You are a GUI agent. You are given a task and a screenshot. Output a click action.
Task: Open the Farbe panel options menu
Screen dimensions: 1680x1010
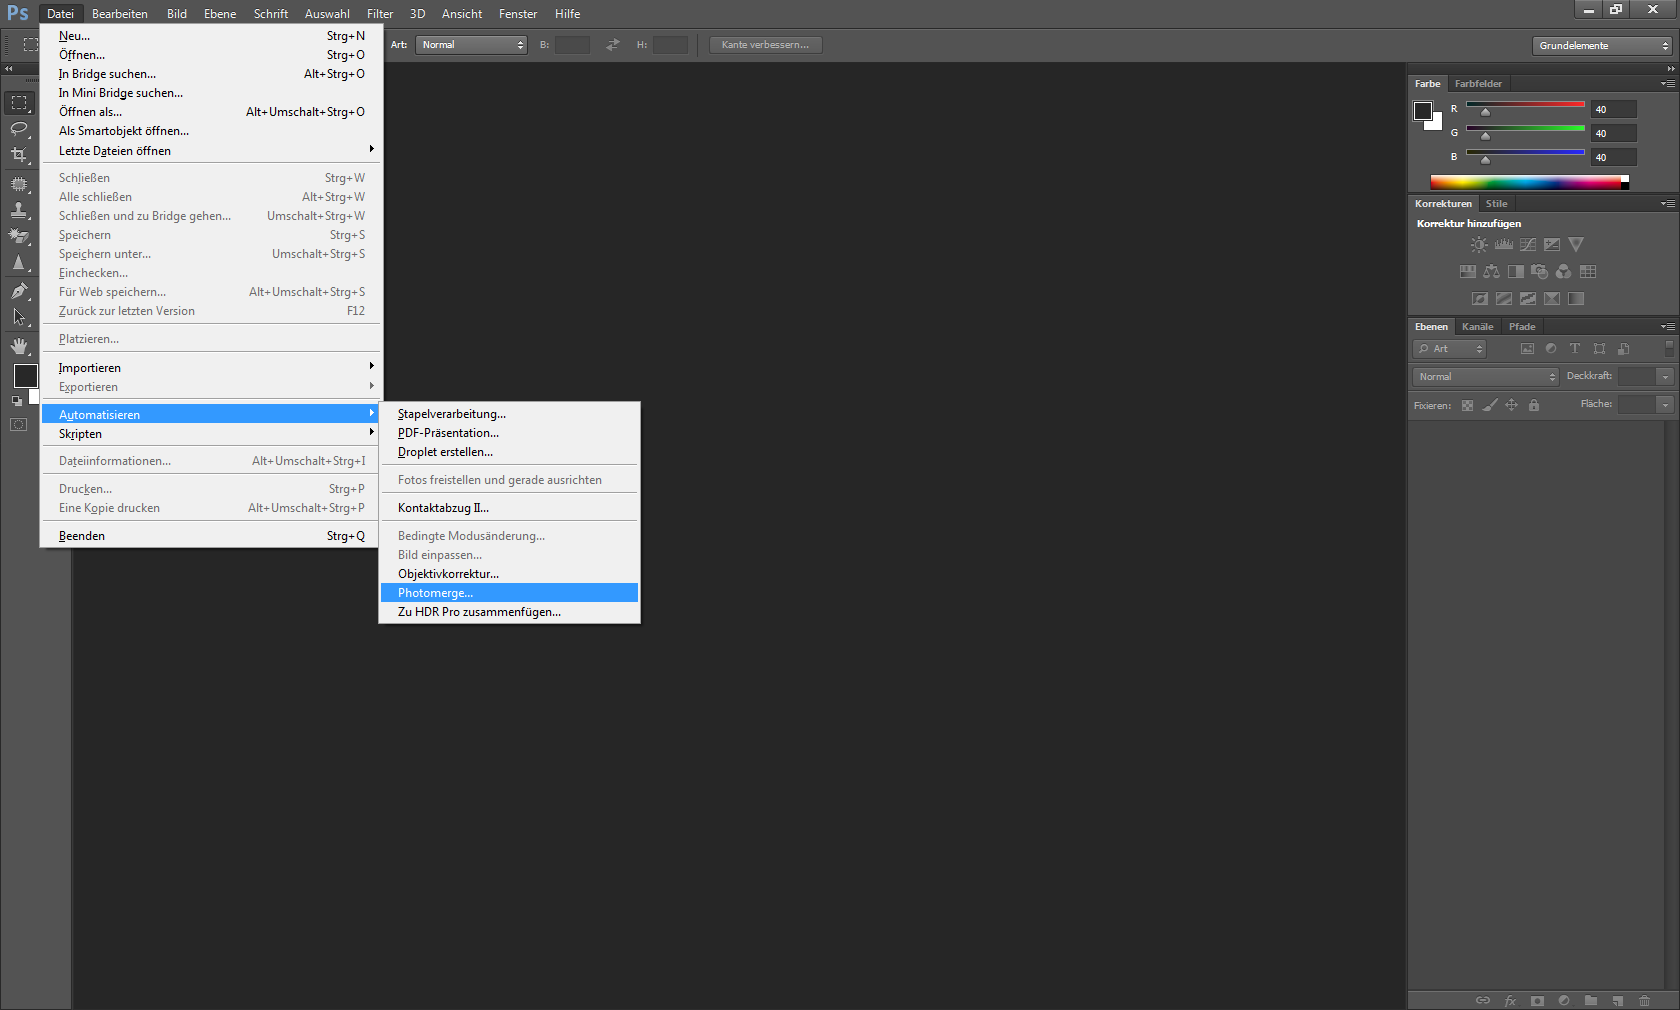coord(1668,84)
